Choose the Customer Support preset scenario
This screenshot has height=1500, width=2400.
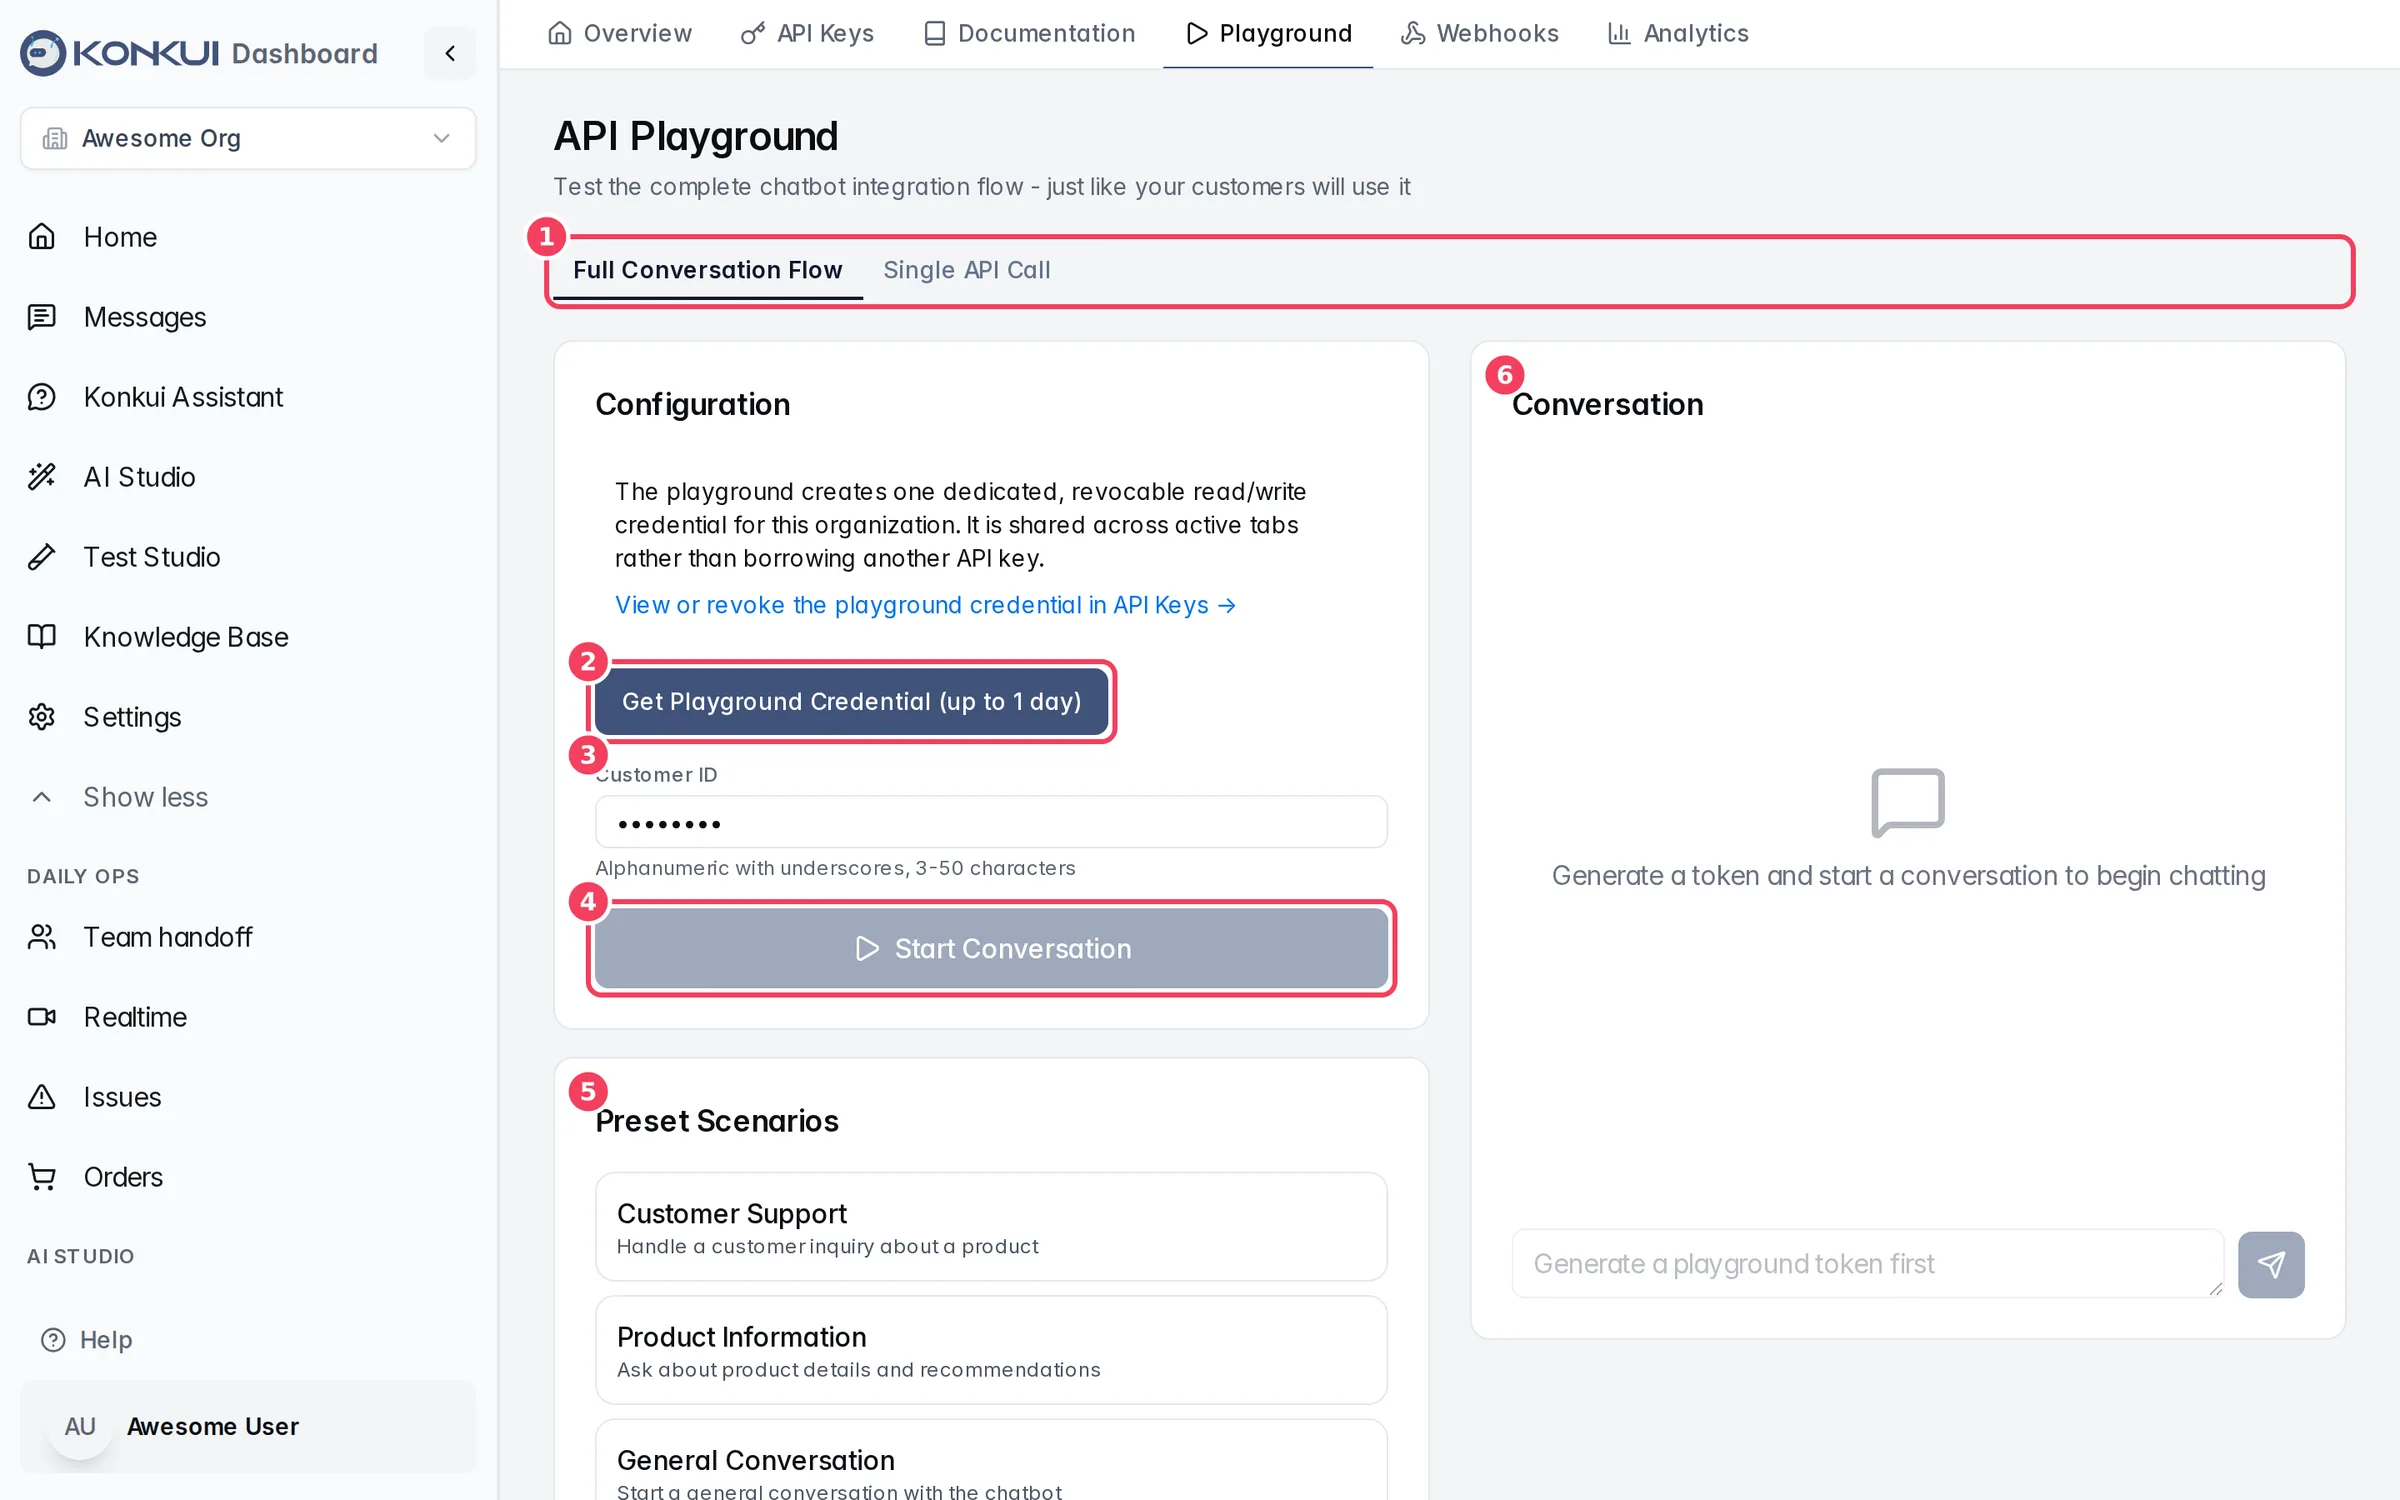pos(991,1227)
